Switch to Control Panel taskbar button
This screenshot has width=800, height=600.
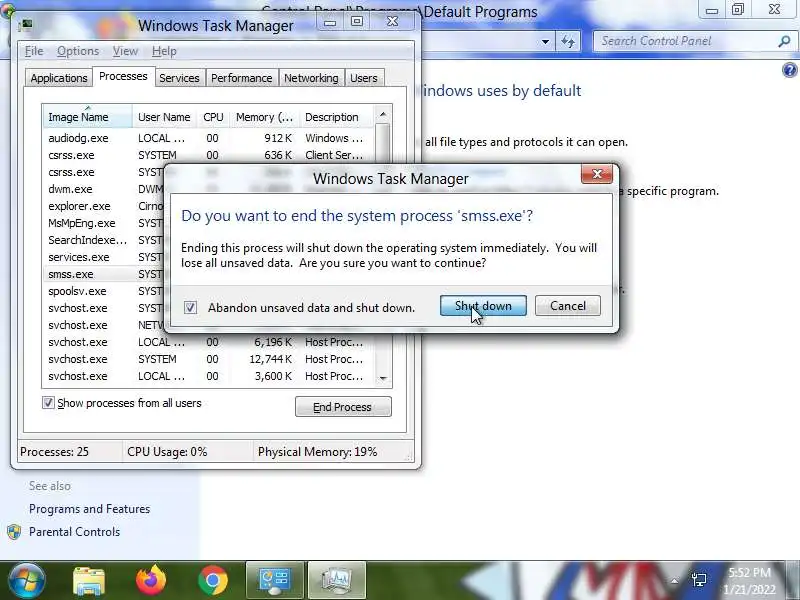[x=274, y=581]
